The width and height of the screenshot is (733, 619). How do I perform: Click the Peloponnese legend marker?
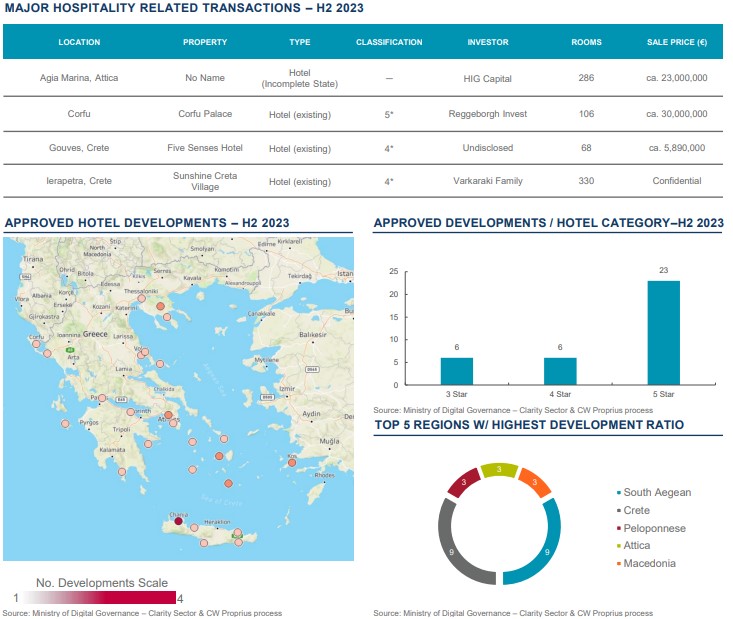pos(617,528)
